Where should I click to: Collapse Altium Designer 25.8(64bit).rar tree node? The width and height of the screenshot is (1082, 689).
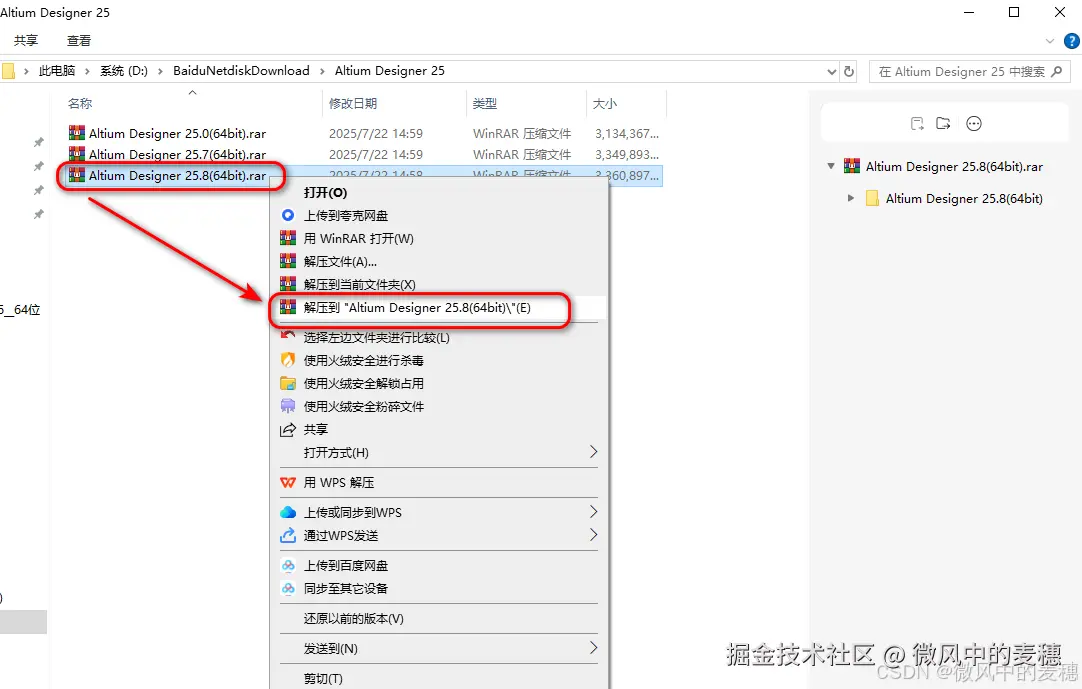click(x=832, y=166)
